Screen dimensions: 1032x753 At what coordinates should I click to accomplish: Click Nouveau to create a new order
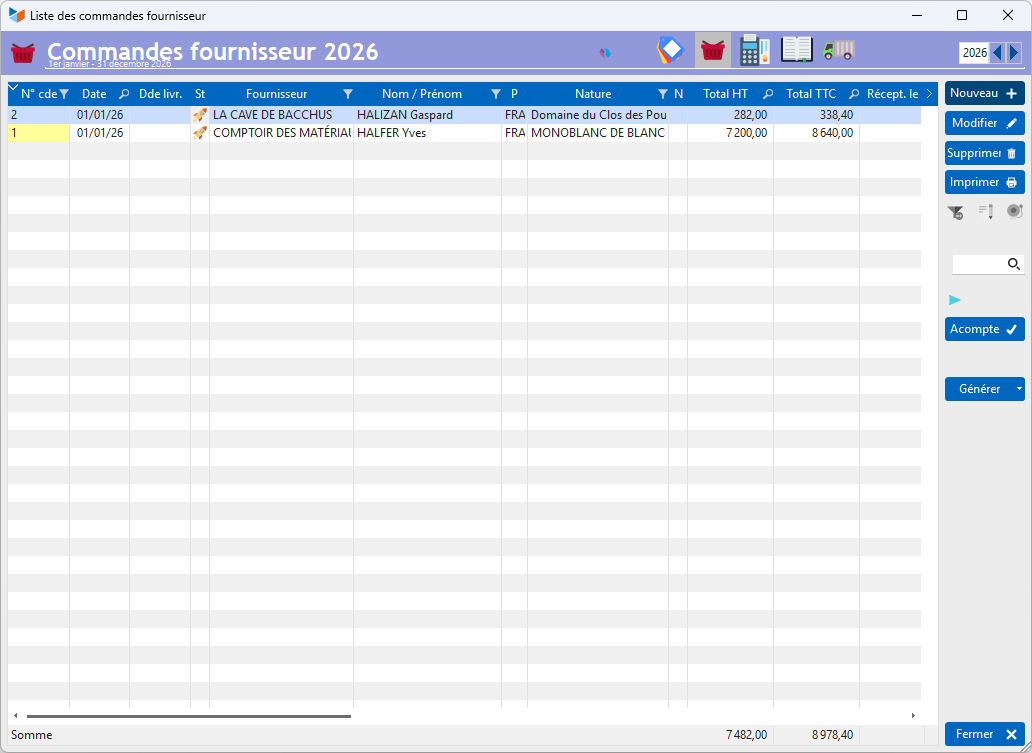tap(984, 93)
